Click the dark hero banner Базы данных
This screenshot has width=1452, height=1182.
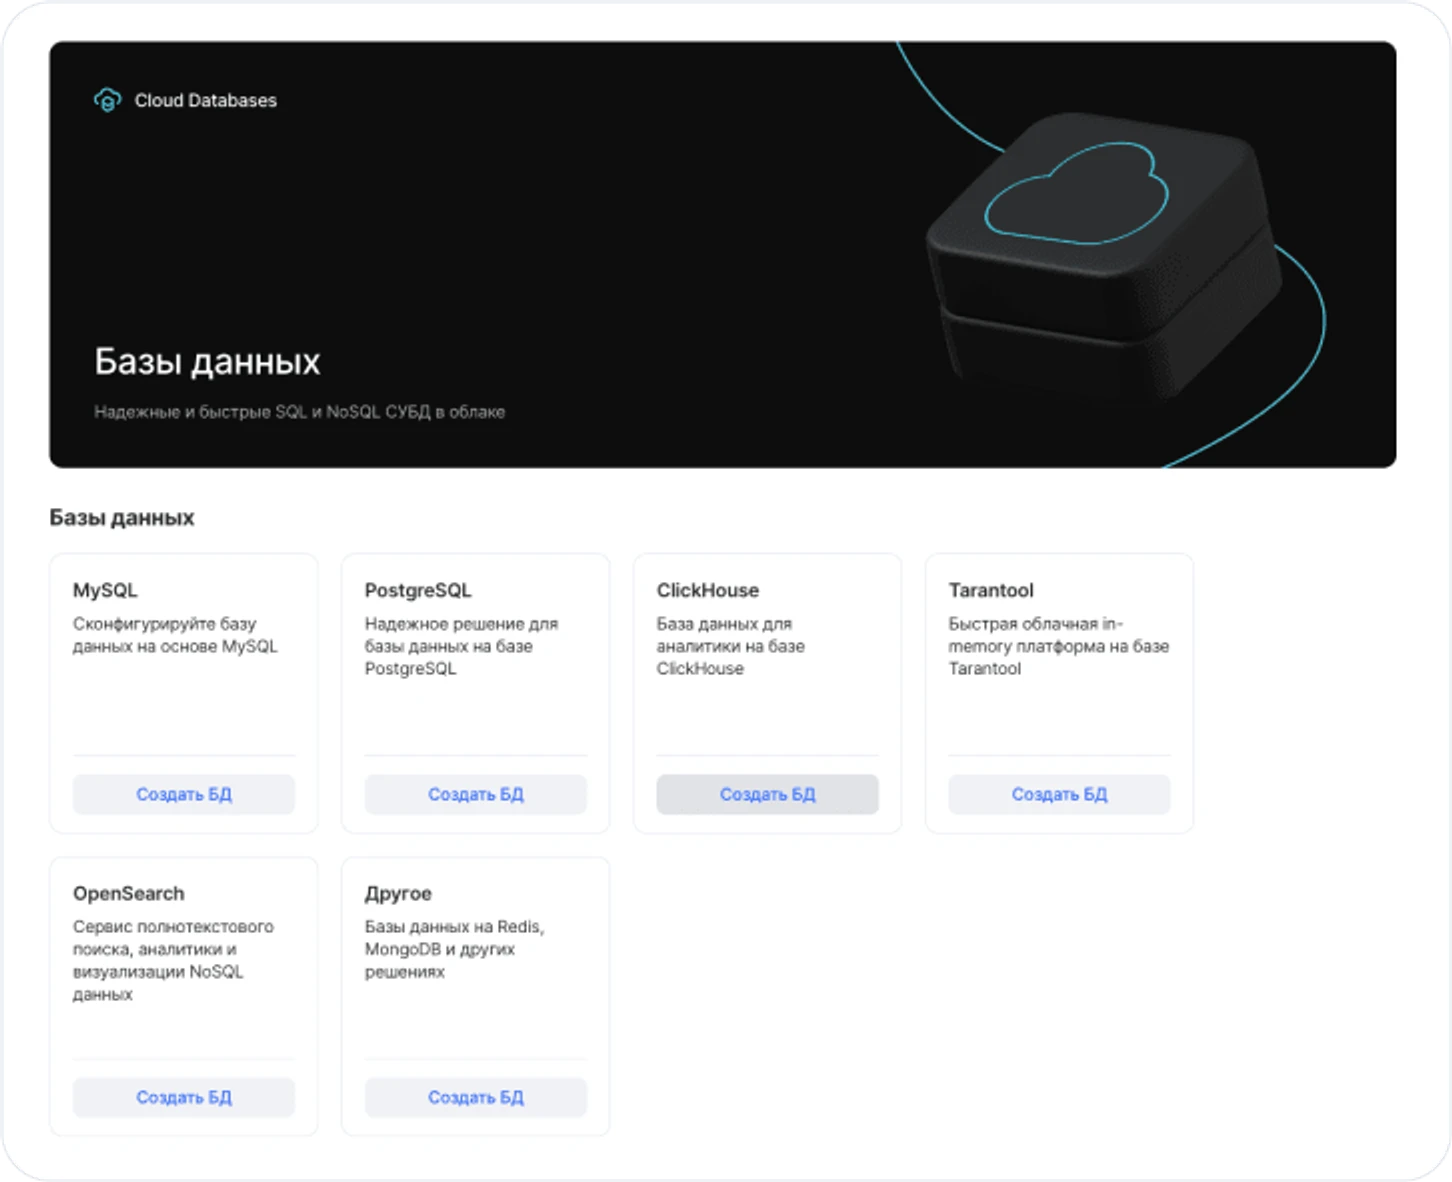(207, 361)
